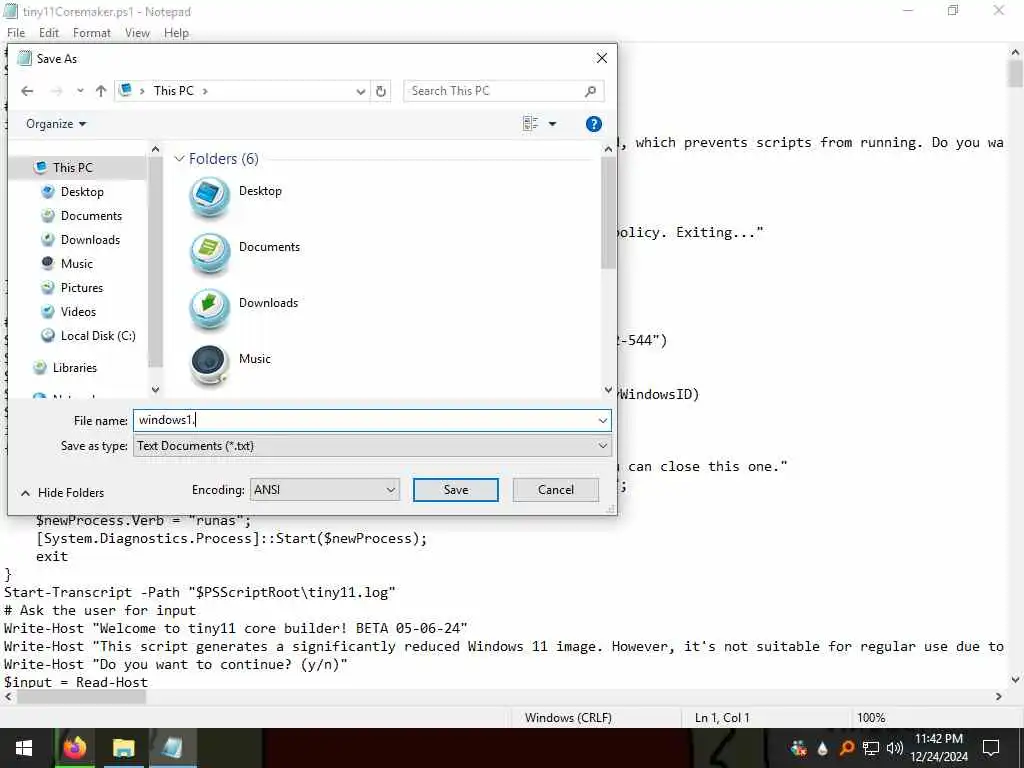Image resolution: width=1024 pixels, height=768 pixels.
Task: Select This PC in the navigation pane
Action: click(72, 168)
